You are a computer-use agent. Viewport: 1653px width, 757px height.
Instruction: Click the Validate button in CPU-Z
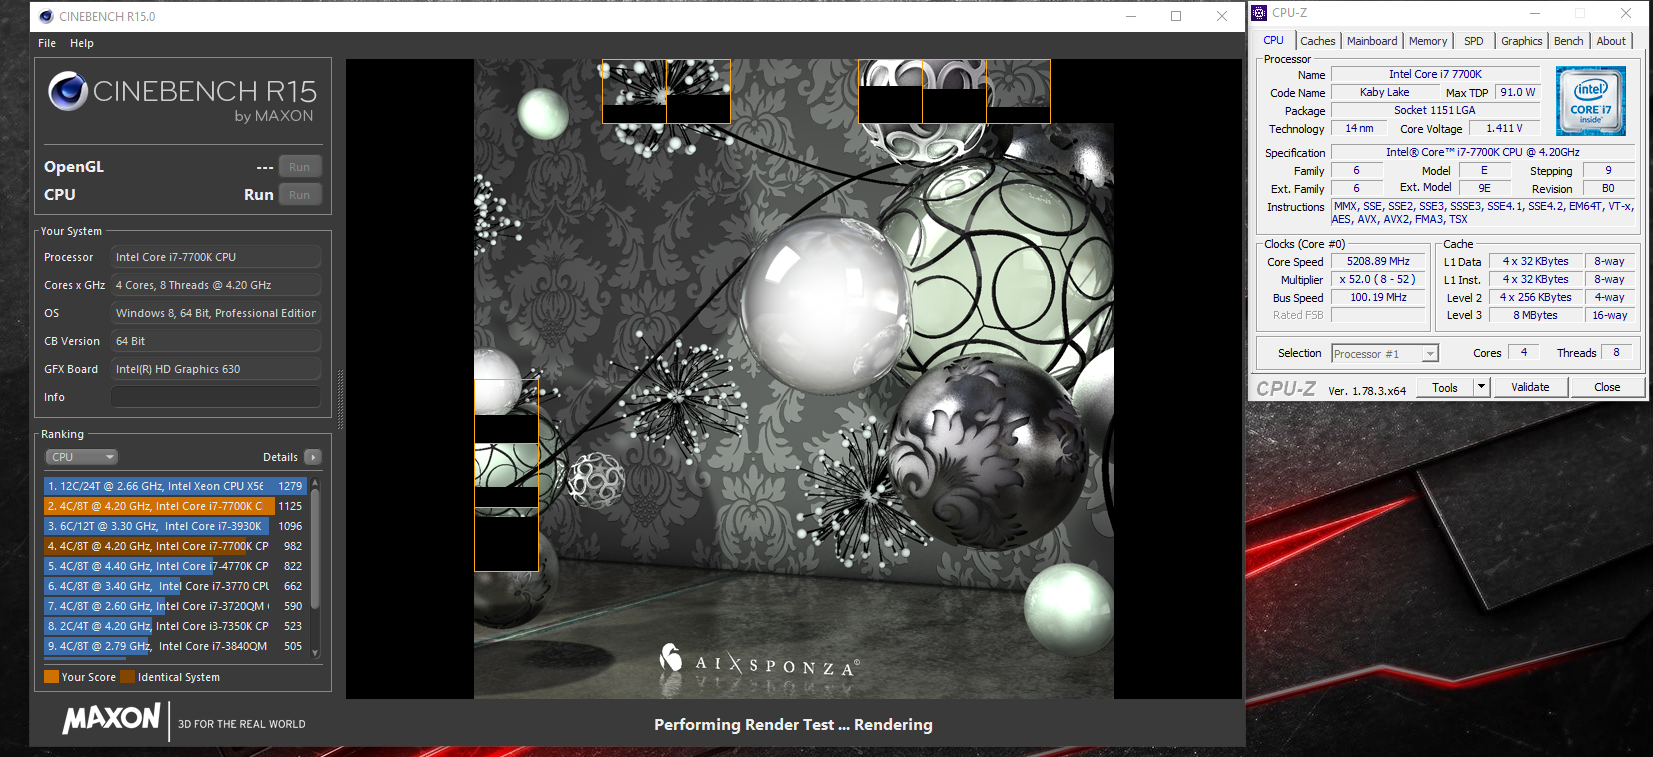tap(1530, 388)
